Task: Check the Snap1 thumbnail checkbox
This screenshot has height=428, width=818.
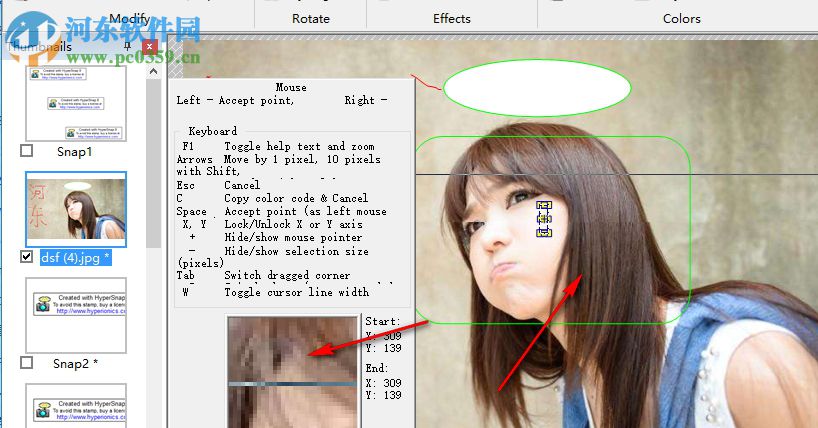Action: tap(27, 151)
